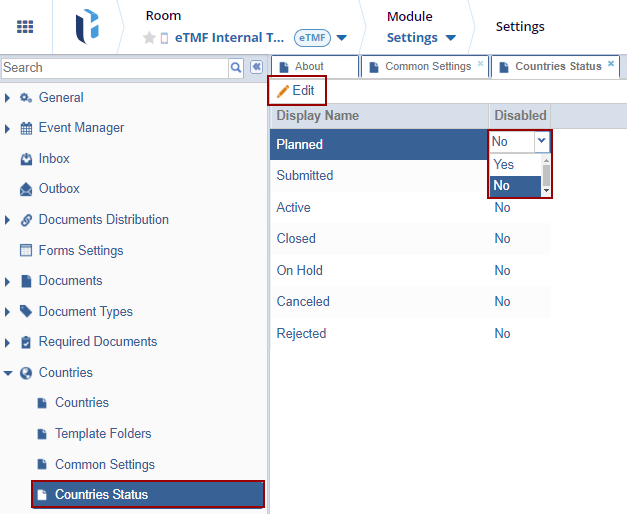627x514 pixels.
Task: Click the search magnifier icon
Action: point(236,67)
